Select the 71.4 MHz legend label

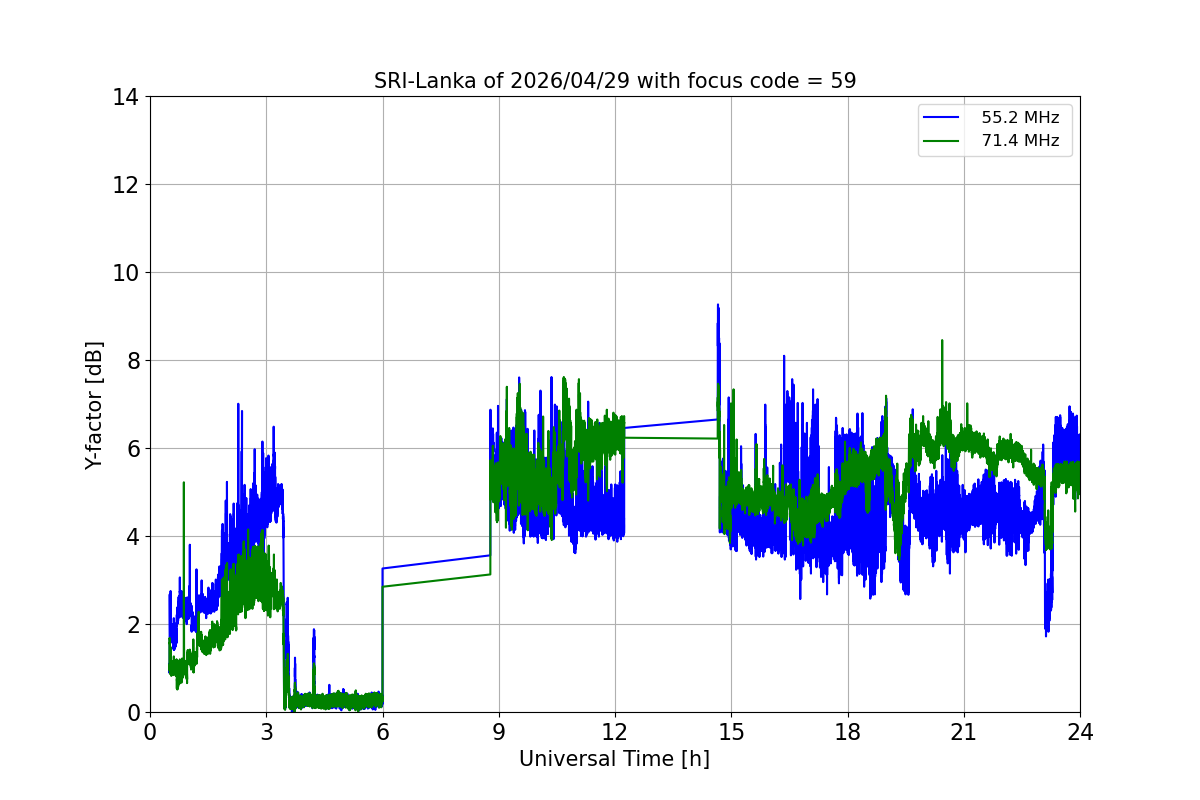[x=1020, y=141]
